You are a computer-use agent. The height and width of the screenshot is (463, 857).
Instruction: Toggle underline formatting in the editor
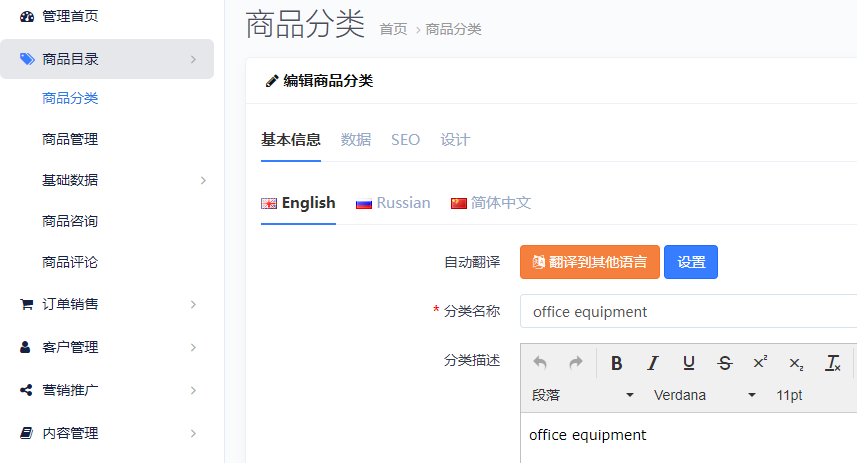tap(689, 362)
